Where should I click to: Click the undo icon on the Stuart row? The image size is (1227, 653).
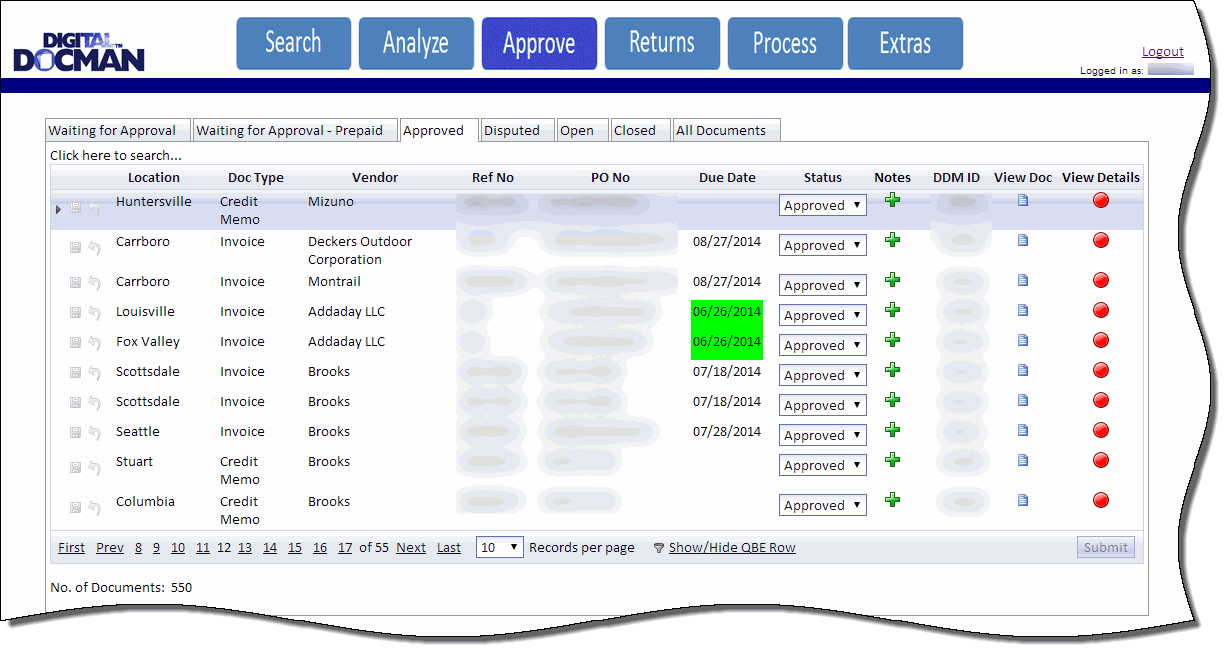click(94, 467)
